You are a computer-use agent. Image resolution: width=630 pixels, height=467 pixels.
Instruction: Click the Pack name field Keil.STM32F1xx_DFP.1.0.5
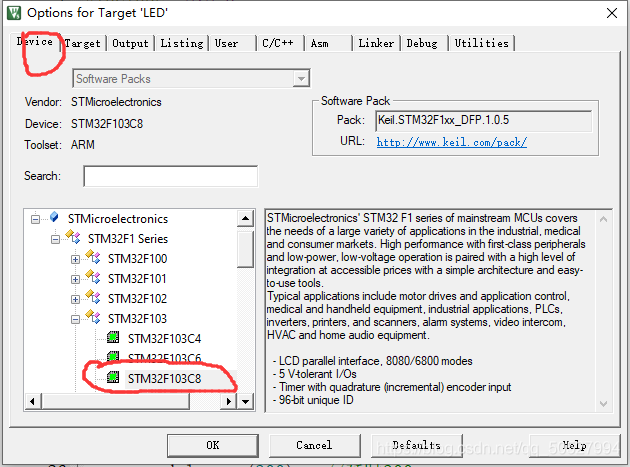[x=484, y=121]
